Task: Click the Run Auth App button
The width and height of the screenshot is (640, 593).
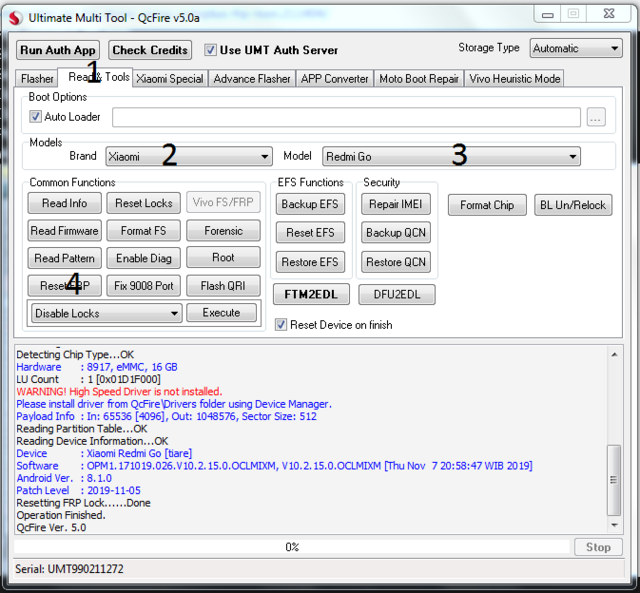Action: pos(58,50)
